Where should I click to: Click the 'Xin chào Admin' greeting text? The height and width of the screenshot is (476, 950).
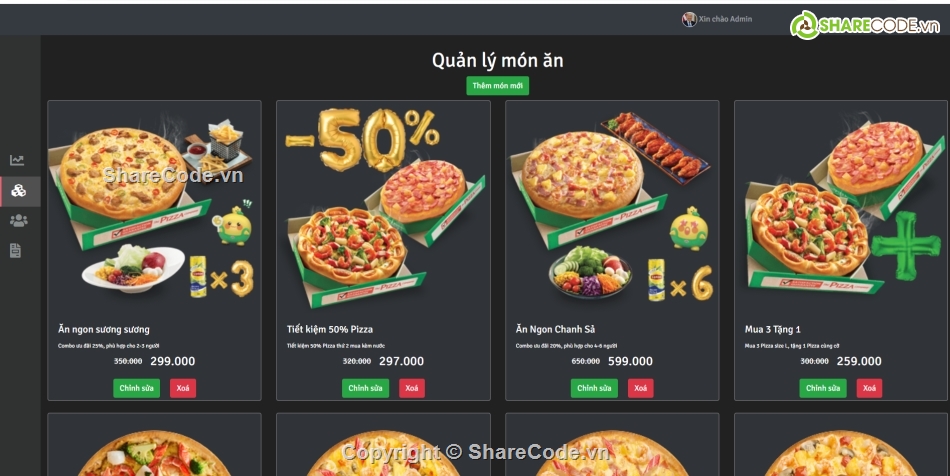(x=725, y=19)
